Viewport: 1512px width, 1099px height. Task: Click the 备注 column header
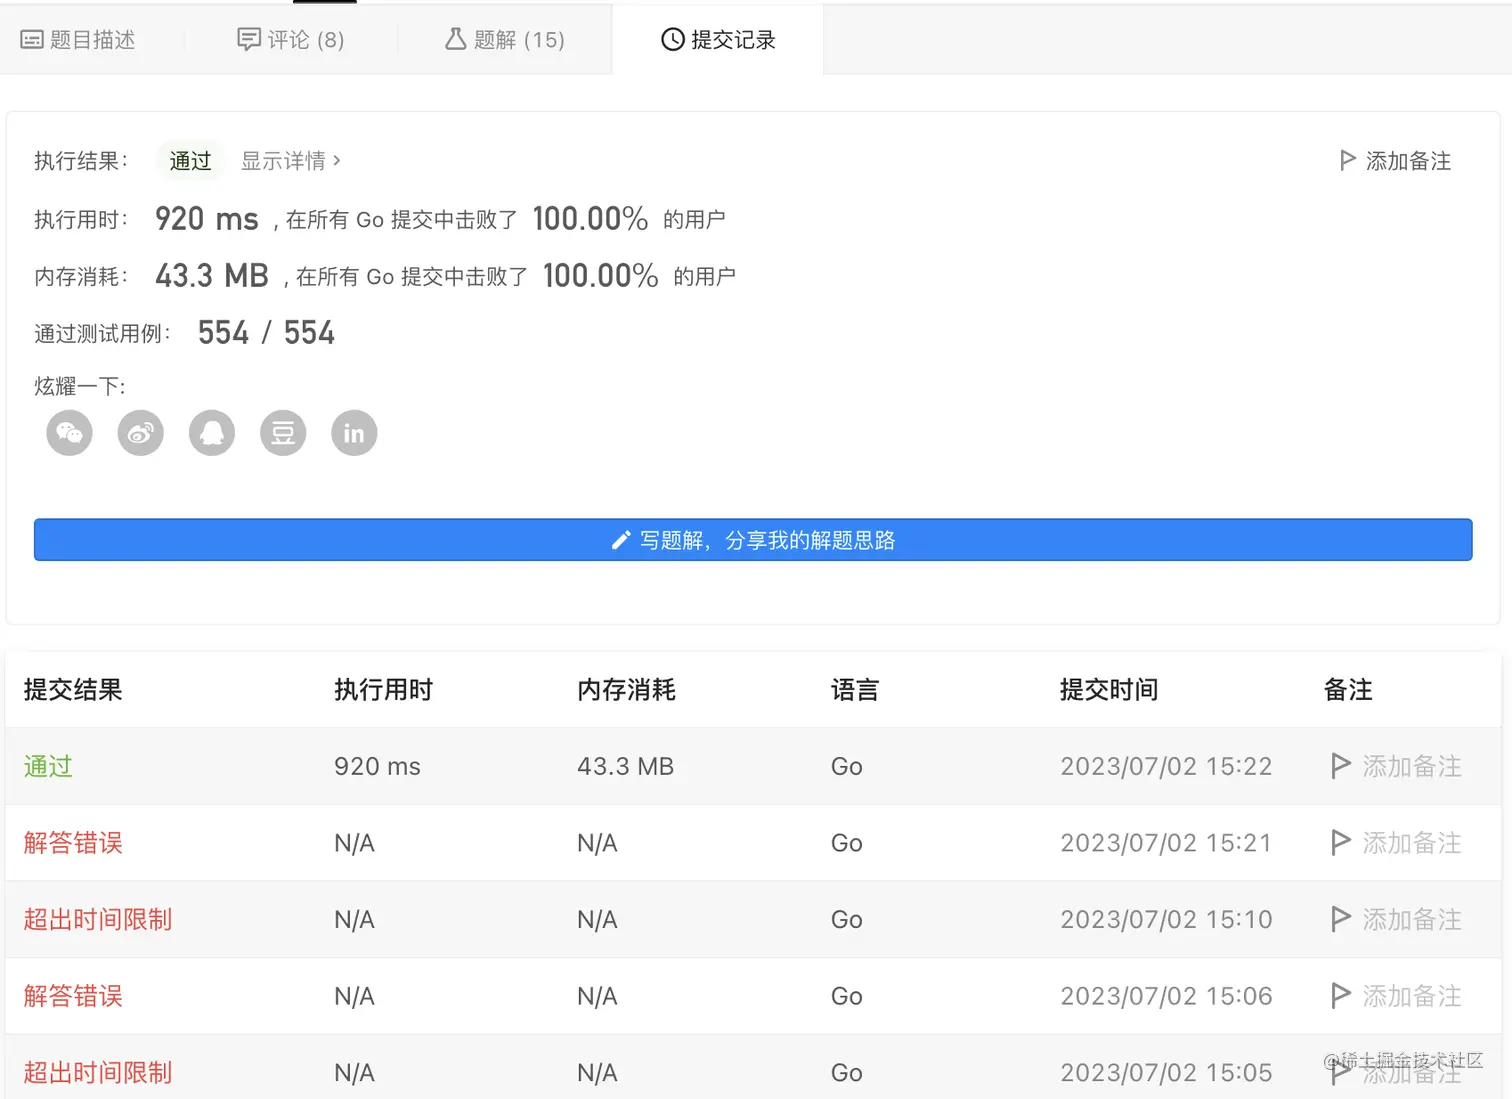coord(1348,690)
